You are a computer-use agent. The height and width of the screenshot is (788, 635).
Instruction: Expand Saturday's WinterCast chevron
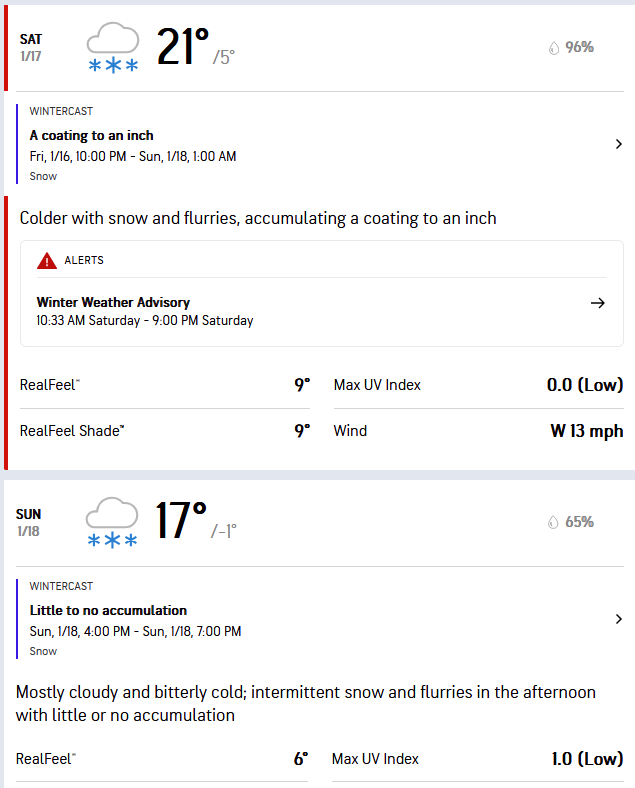(x=619, y=144)
